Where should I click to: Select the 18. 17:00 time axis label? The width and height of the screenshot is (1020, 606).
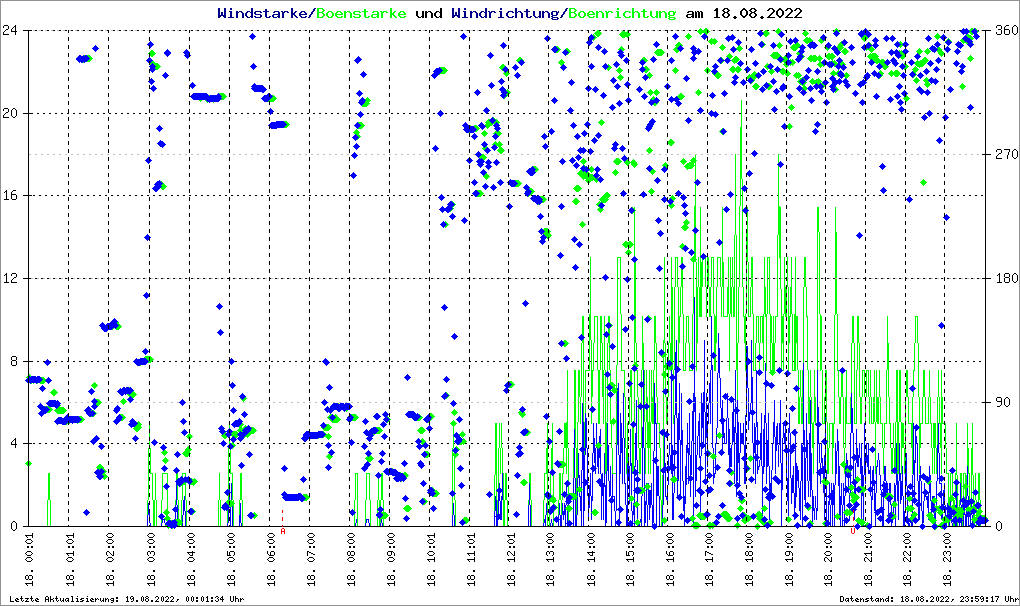(709, 561)
